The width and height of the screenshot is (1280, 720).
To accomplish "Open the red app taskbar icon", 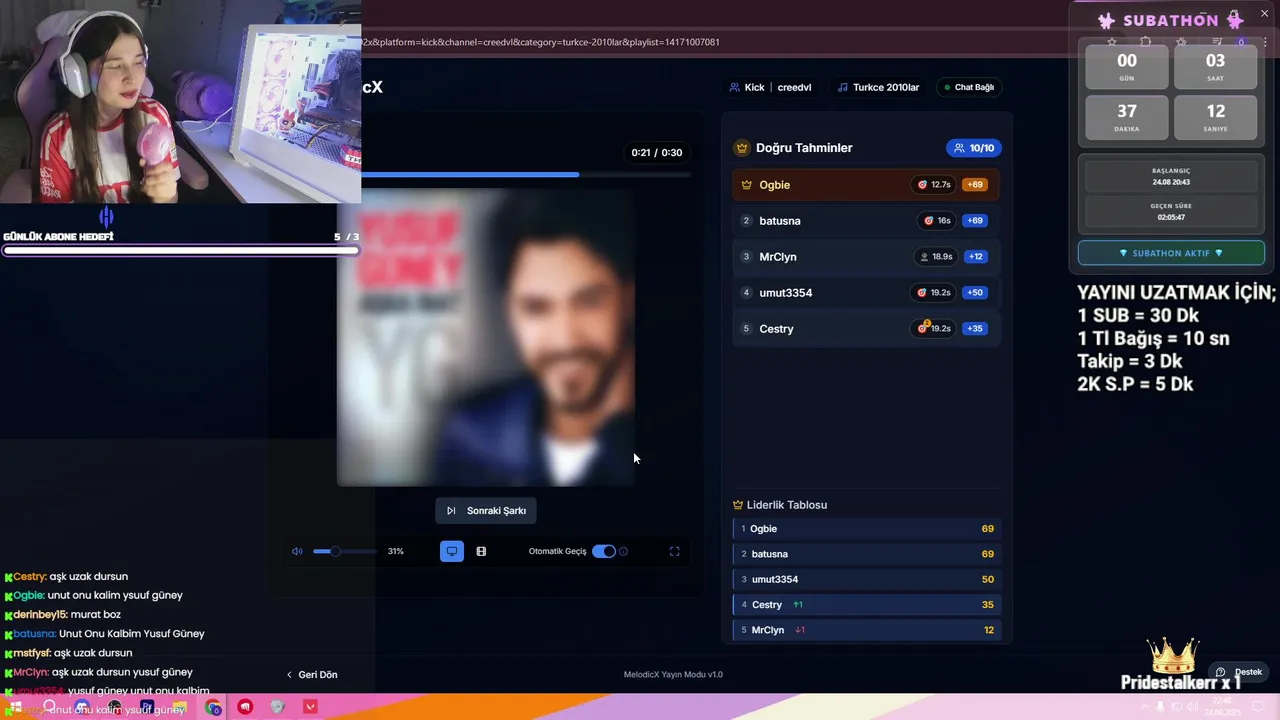I will [x=245, y=707].
